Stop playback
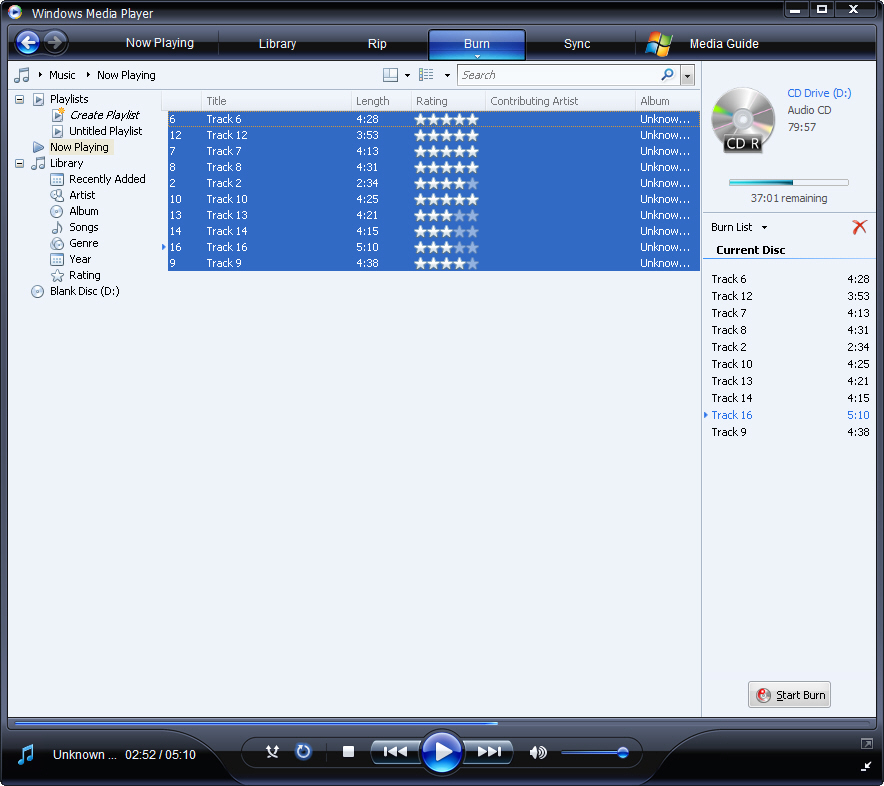This screenshot has height=786, width=884. [348, 752]
